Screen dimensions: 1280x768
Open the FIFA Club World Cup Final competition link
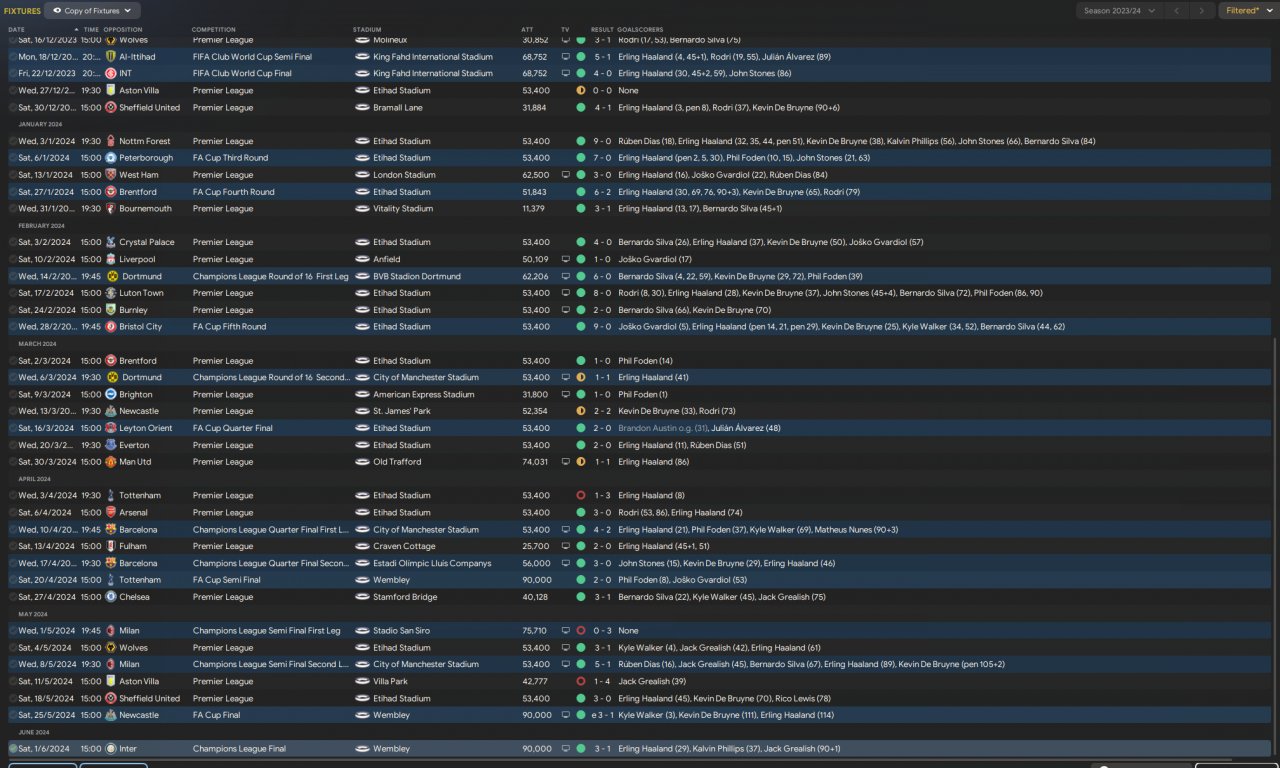243,74
